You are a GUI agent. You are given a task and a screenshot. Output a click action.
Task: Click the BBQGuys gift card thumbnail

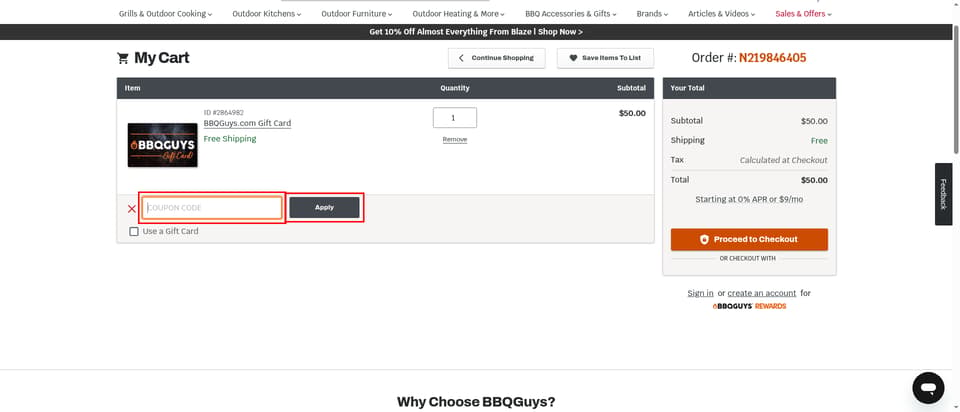pyautogui.click(x=163, y=145)
